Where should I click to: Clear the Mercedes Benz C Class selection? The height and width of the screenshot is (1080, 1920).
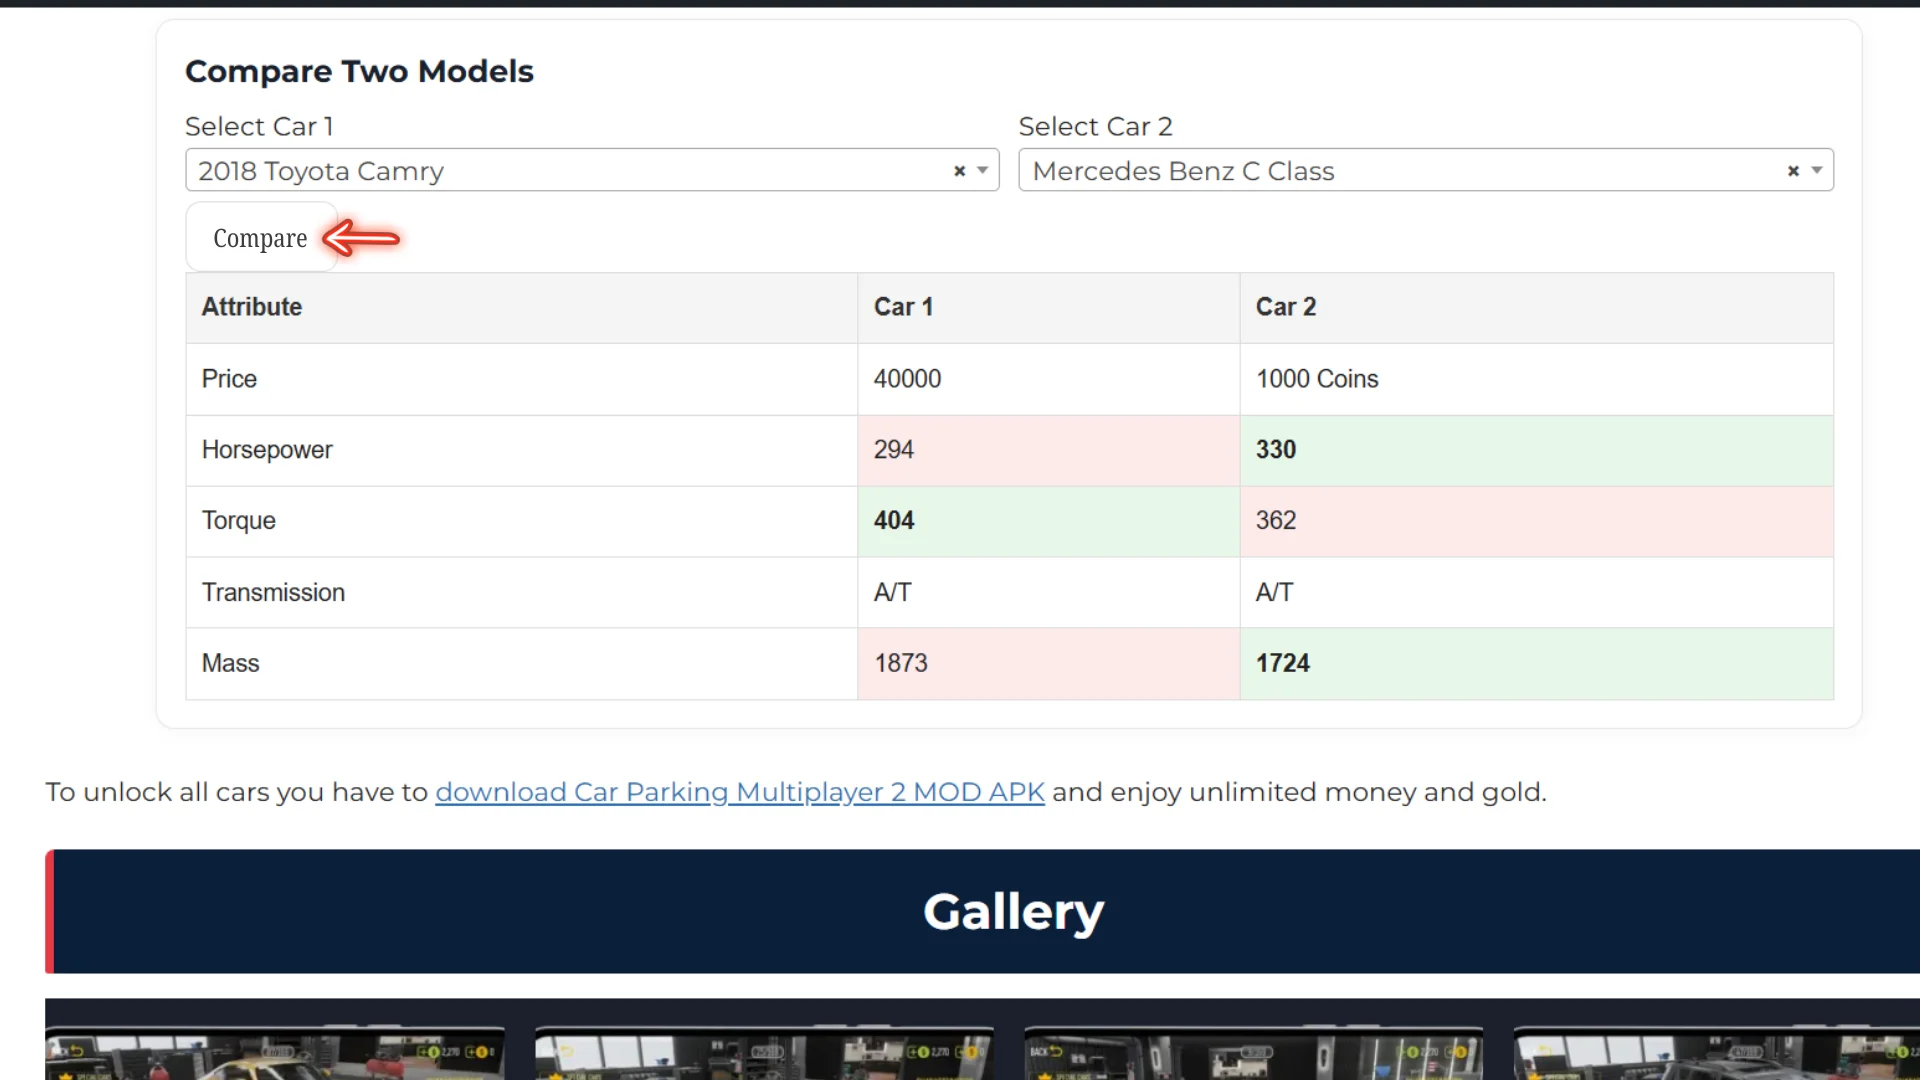click(x=1793, y=170)
